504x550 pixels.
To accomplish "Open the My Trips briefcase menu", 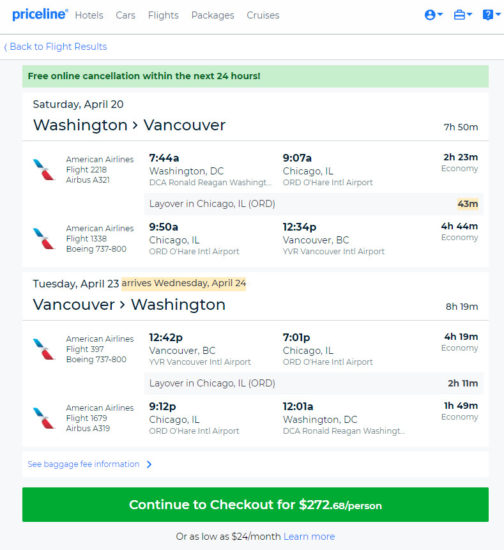I will [463, 15].
